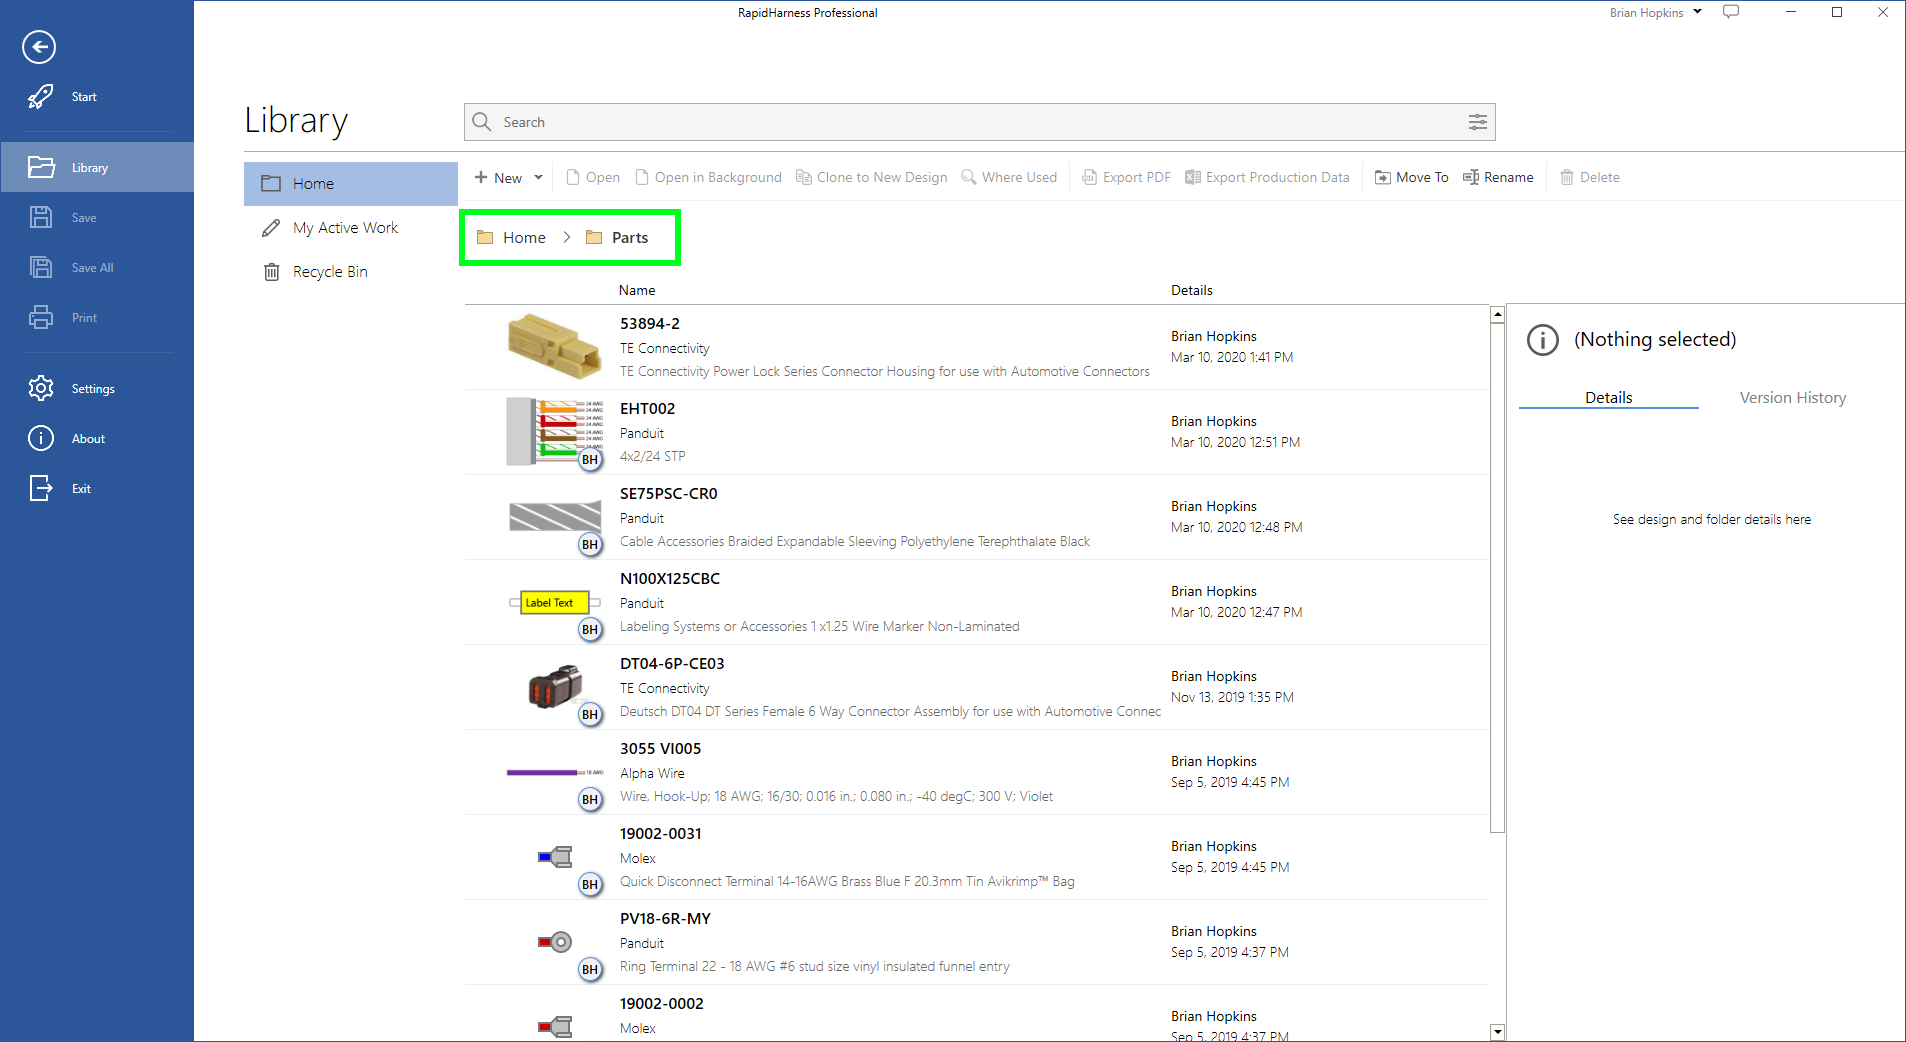The width and height of the screenshot is (1906, 1042).
Task: Click the back arrow icon
Action: (x=39, y=47)
